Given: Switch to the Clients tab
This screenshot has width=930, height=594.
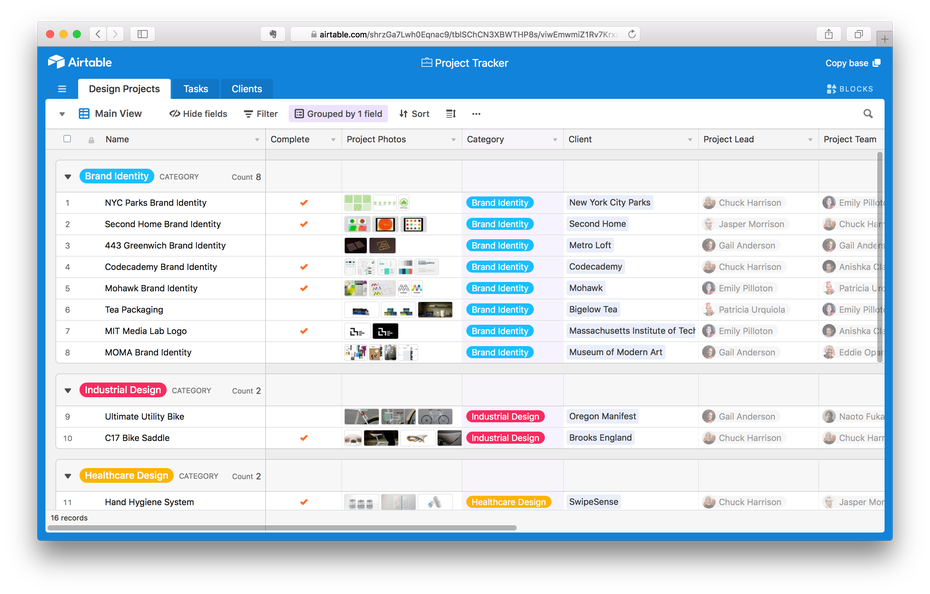Looking at the screenshot, I should (247, 89).
